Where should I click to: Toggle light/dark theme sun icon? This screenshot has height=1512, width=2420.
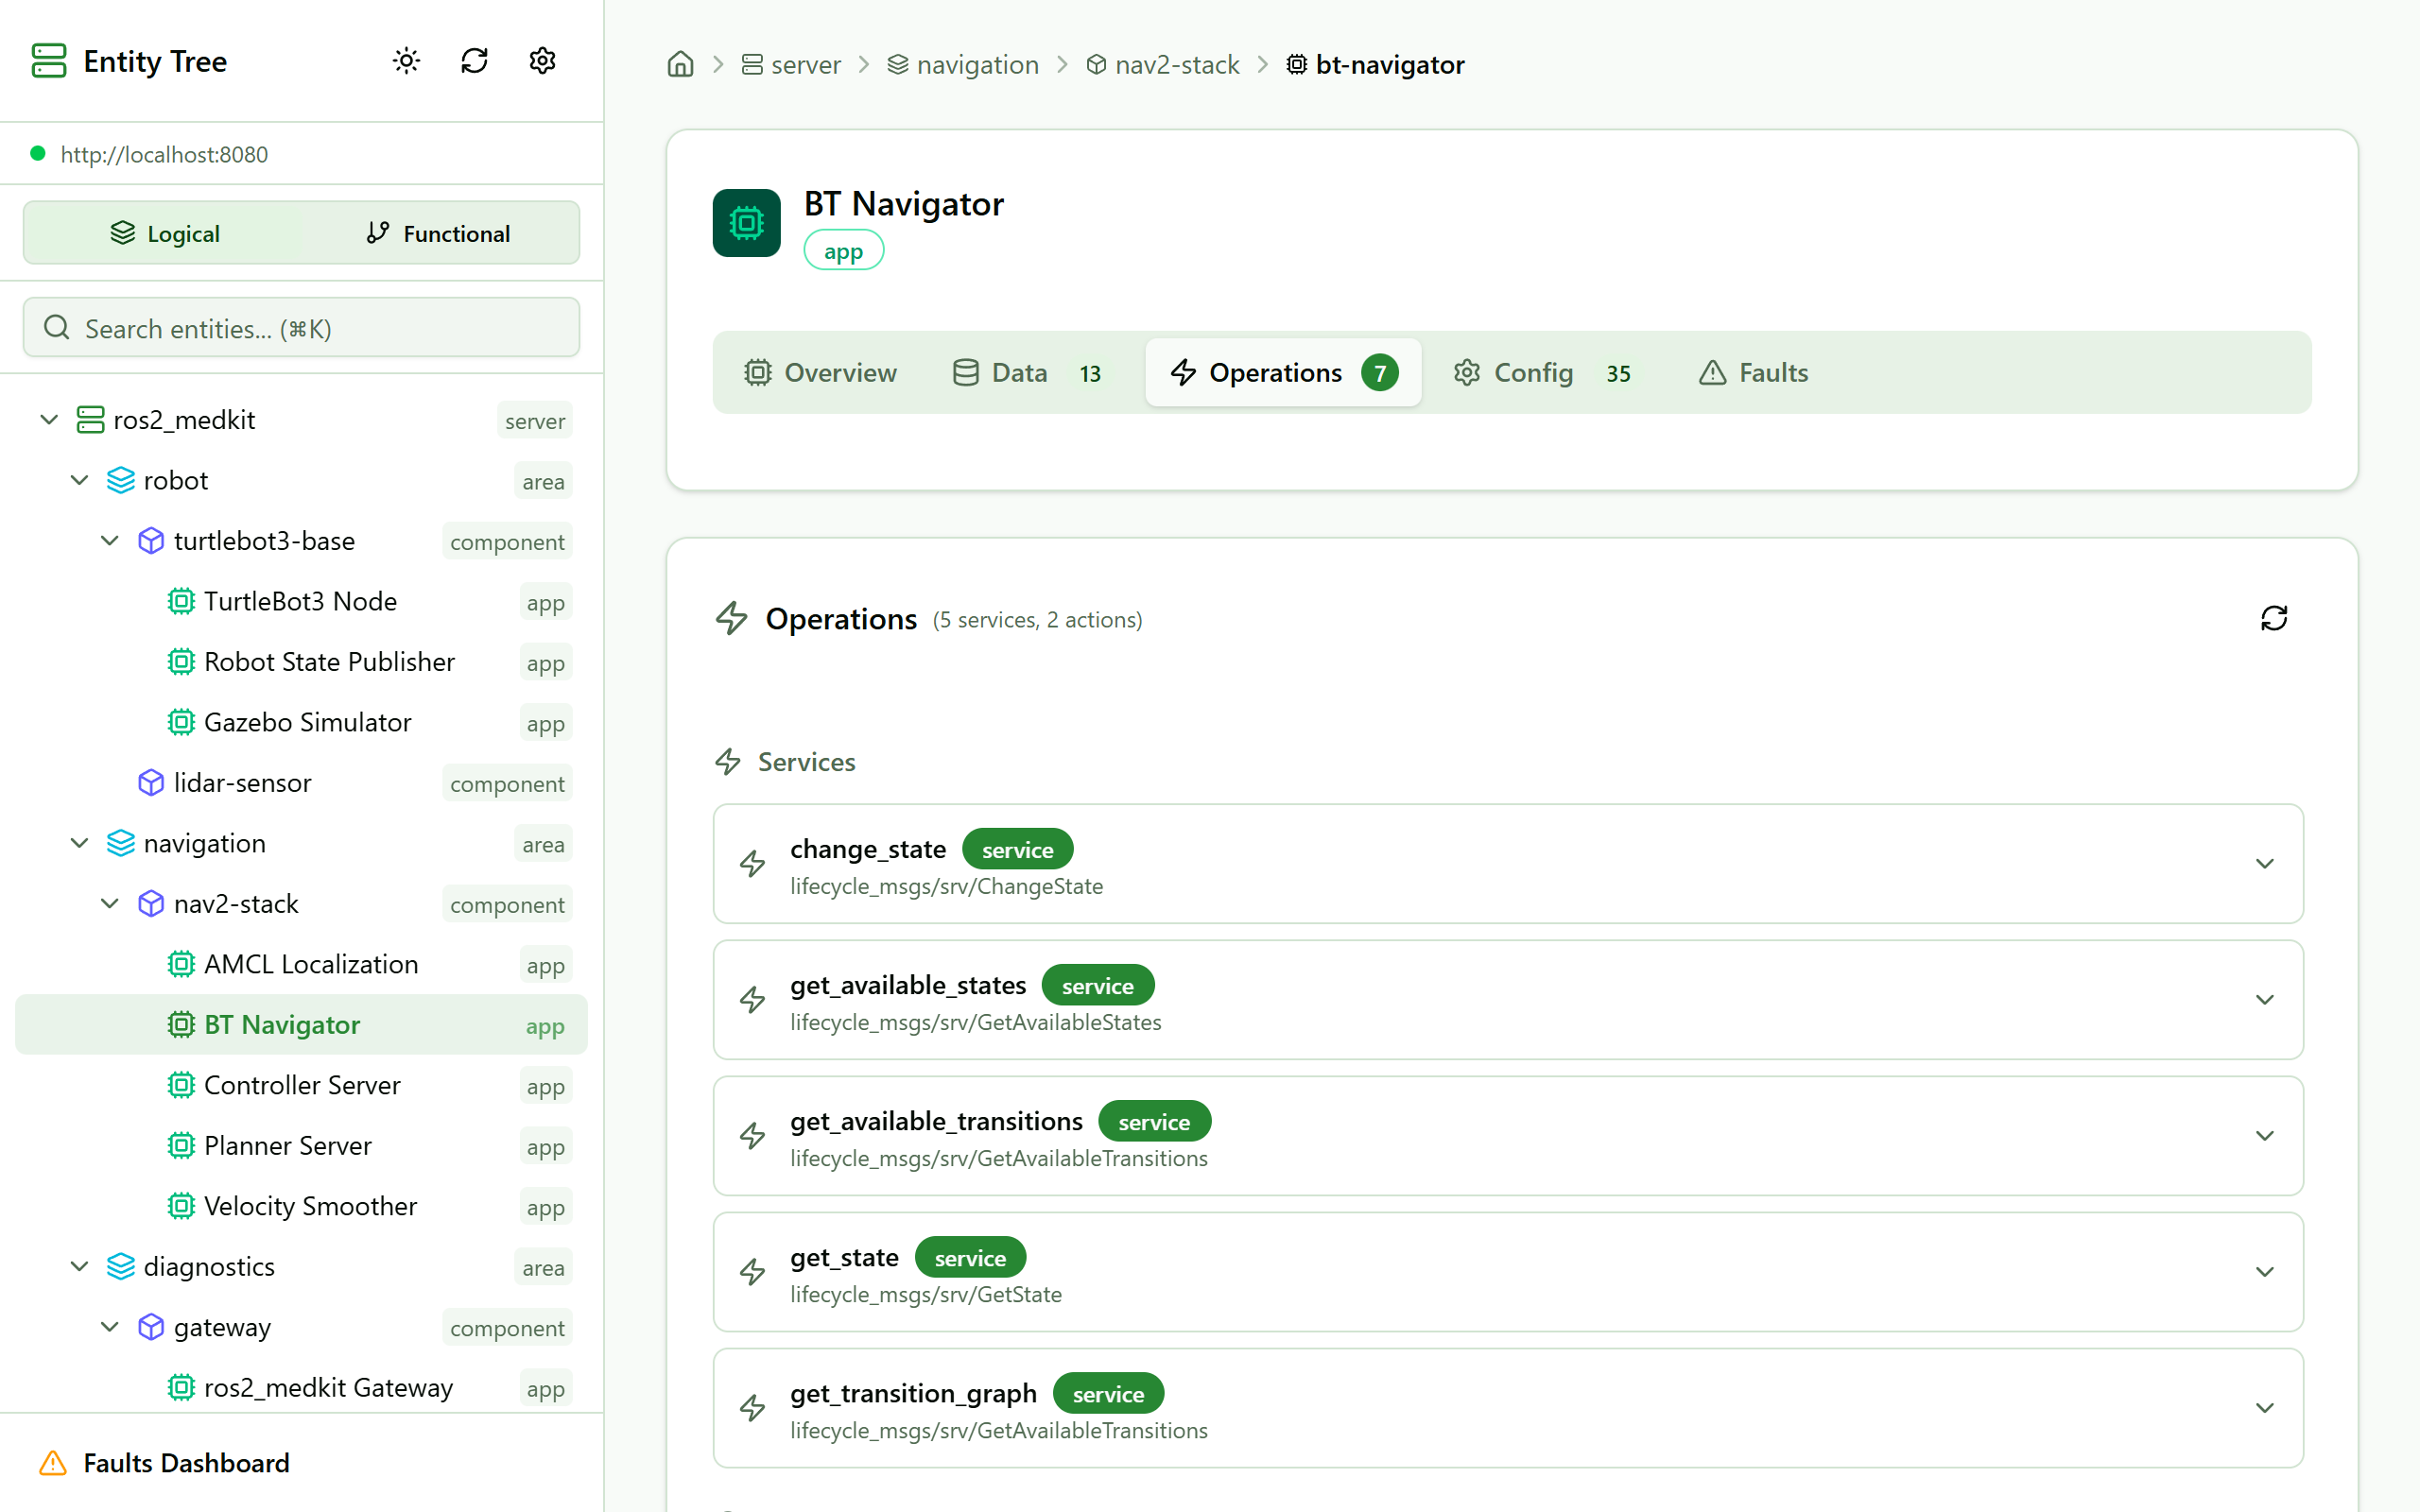[406, 61]
